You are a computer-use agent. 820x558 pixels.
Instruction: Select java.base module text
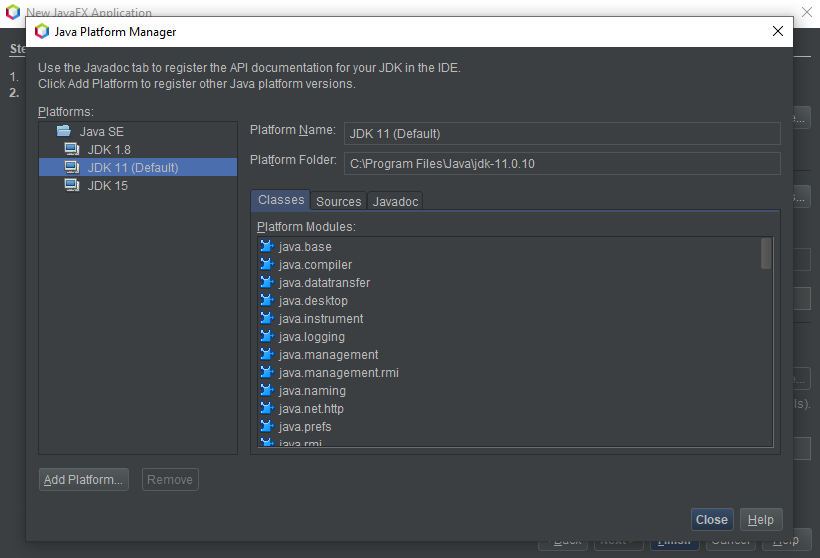(305, 247)
